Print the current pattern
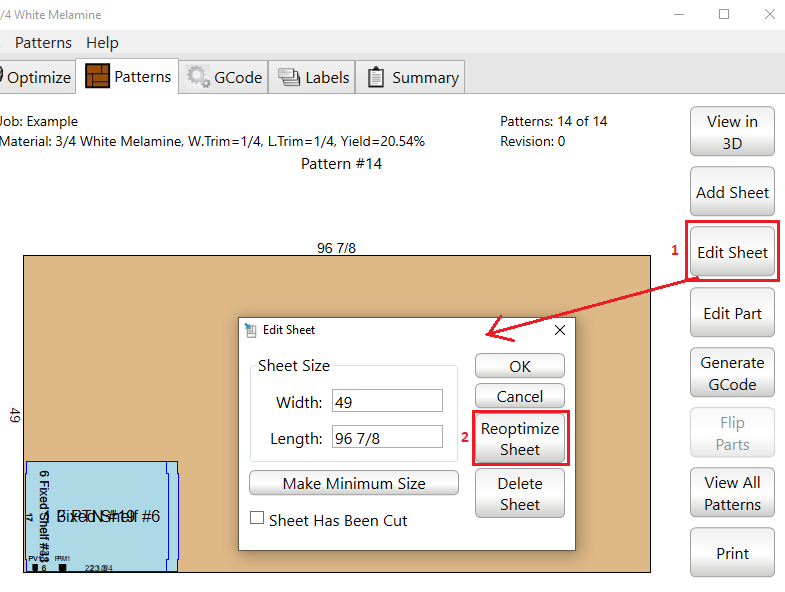This screenshot has width=785, height=592. pos(732,553)
